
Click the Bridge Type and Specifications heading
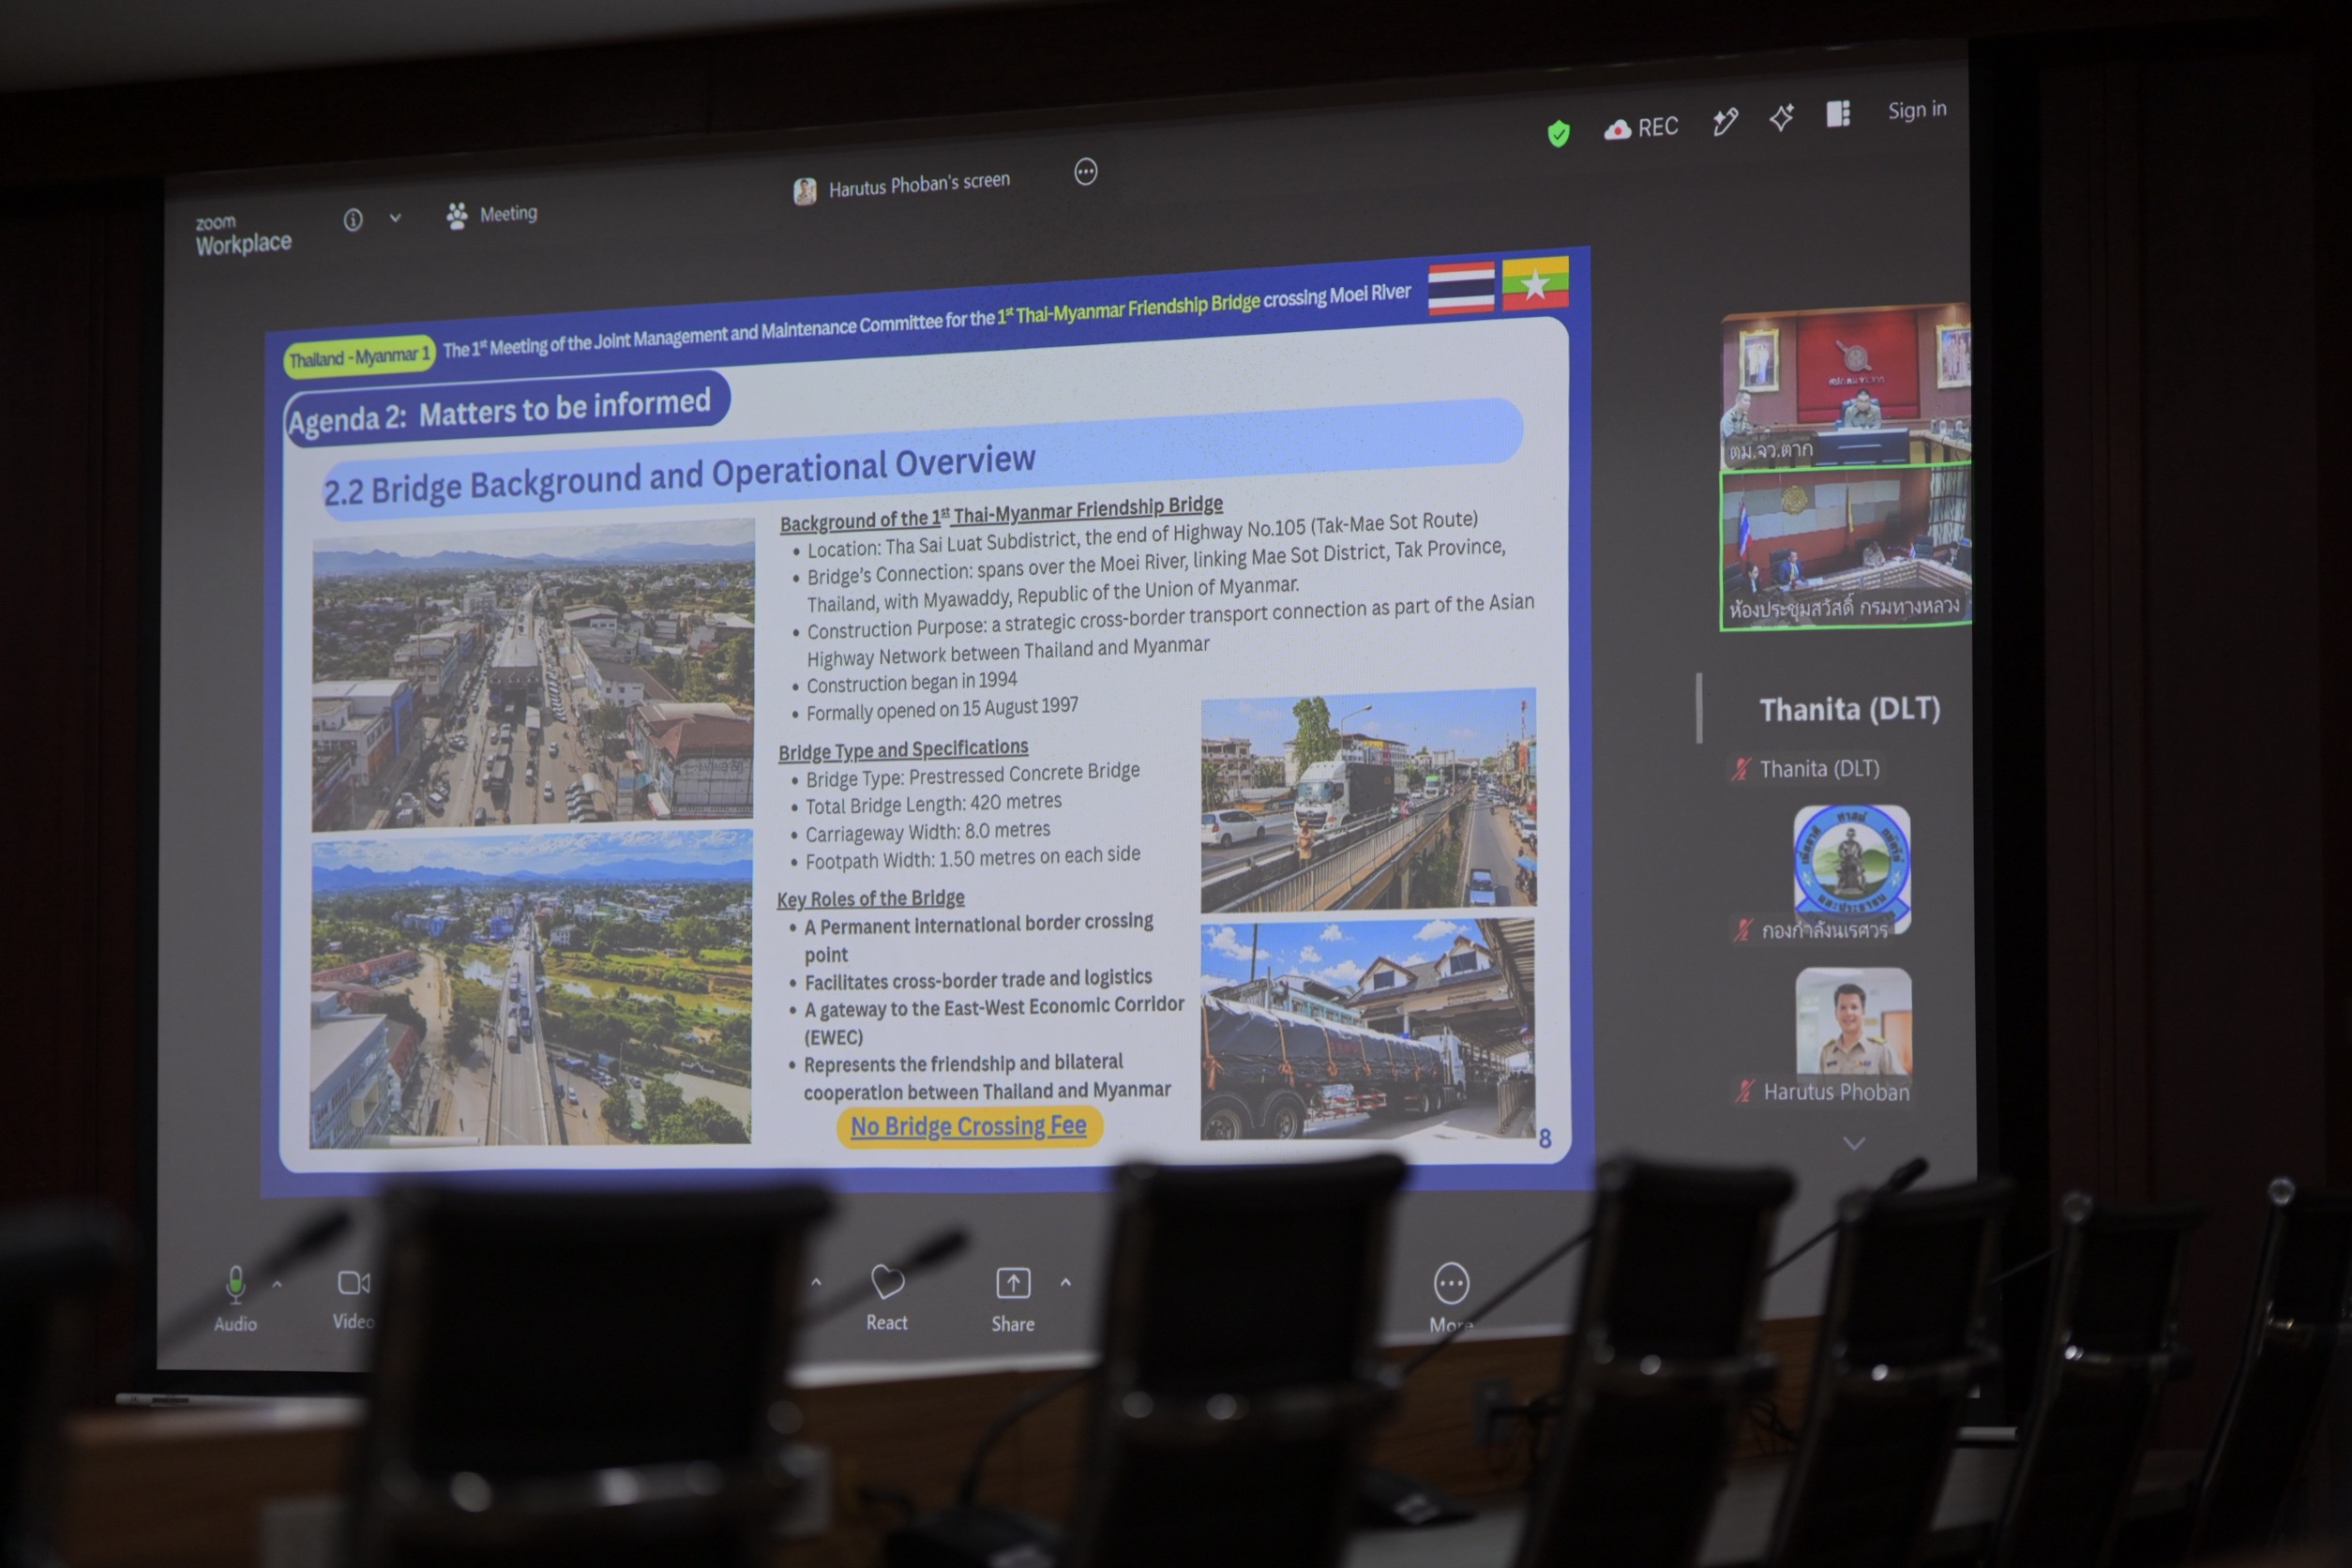click(x=903, y=750)
